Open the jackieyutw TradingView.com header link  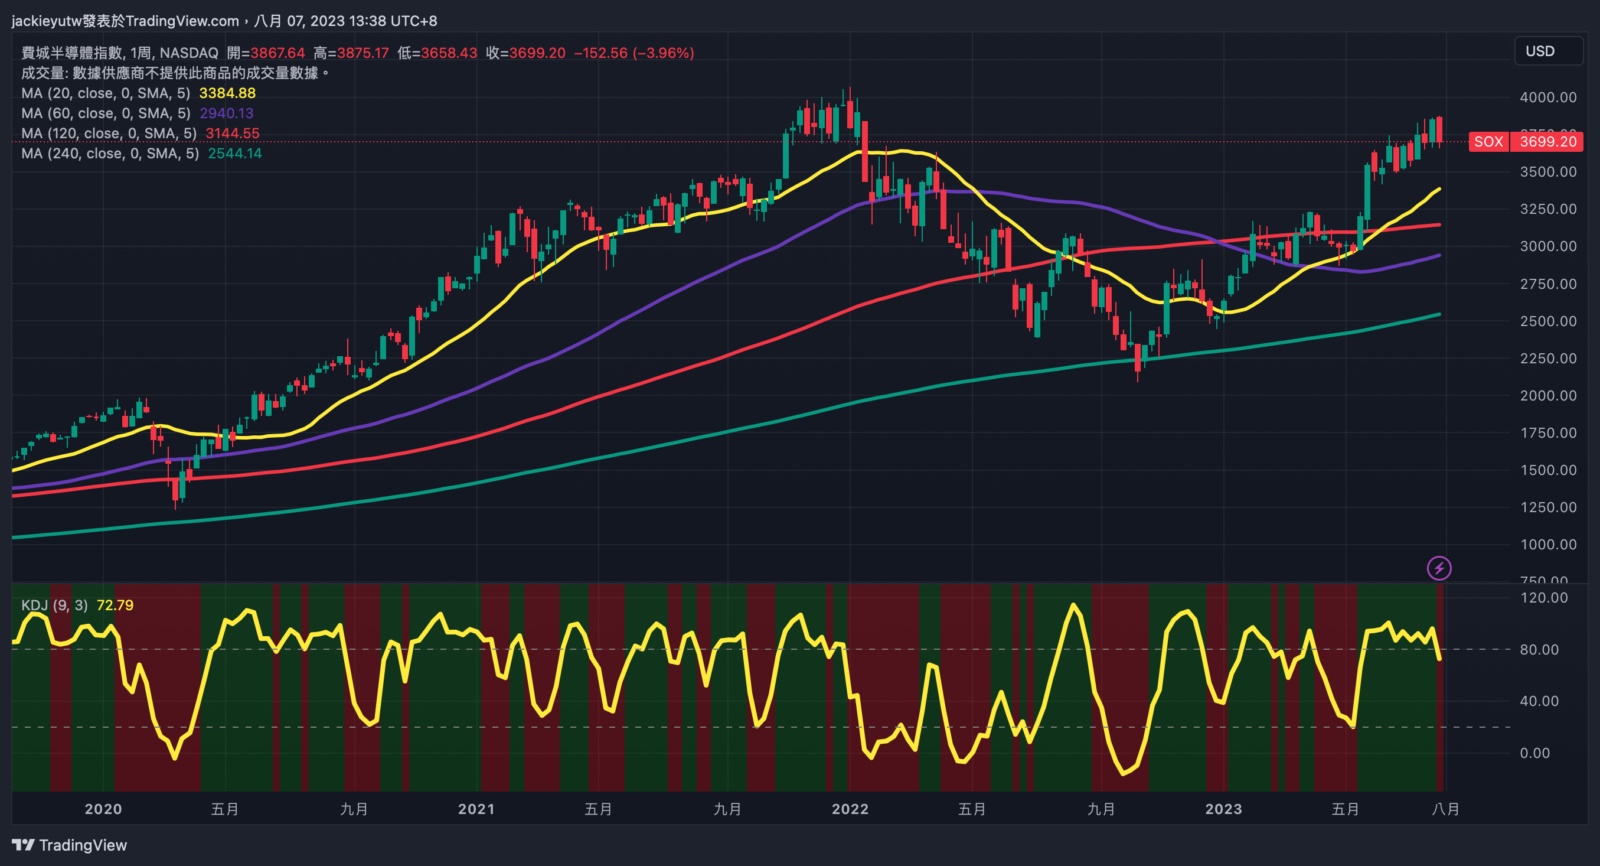point(125,21)
